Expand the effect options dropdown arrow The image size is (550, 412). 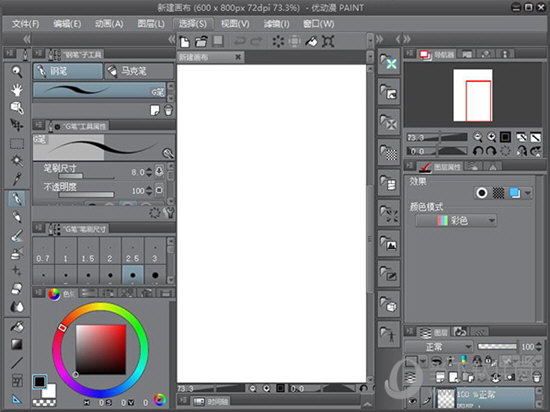pos(528,193)
